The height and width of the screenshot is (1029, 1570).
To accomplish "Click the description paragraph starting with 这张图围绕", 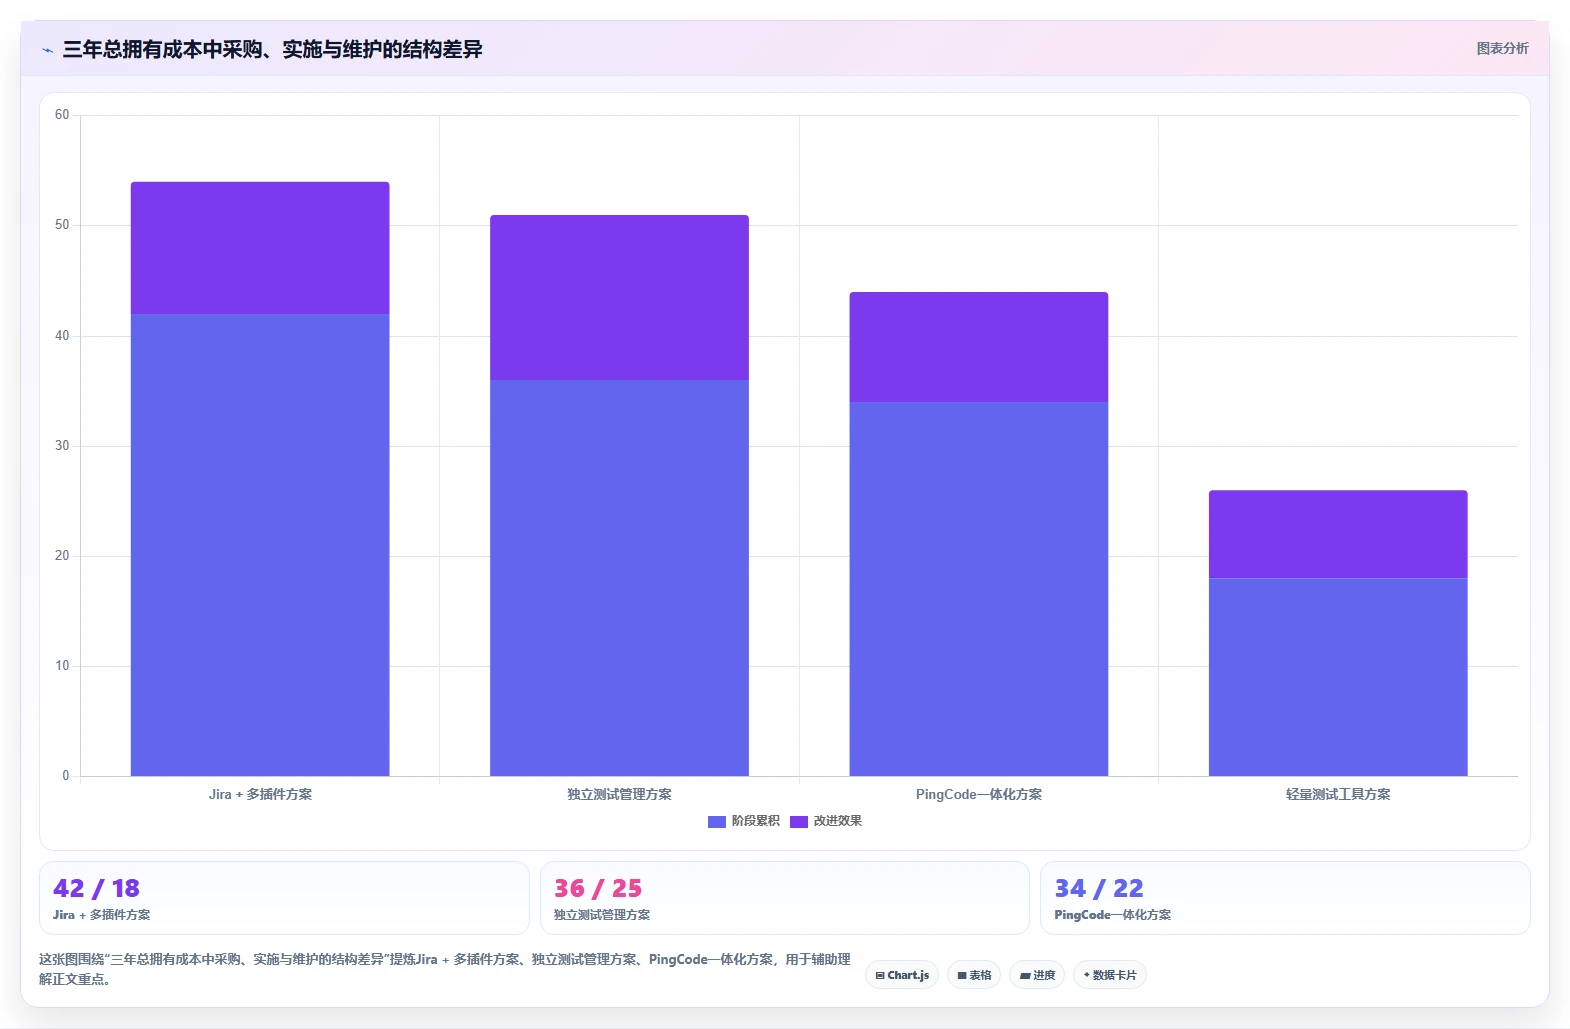I will point(445,969).
